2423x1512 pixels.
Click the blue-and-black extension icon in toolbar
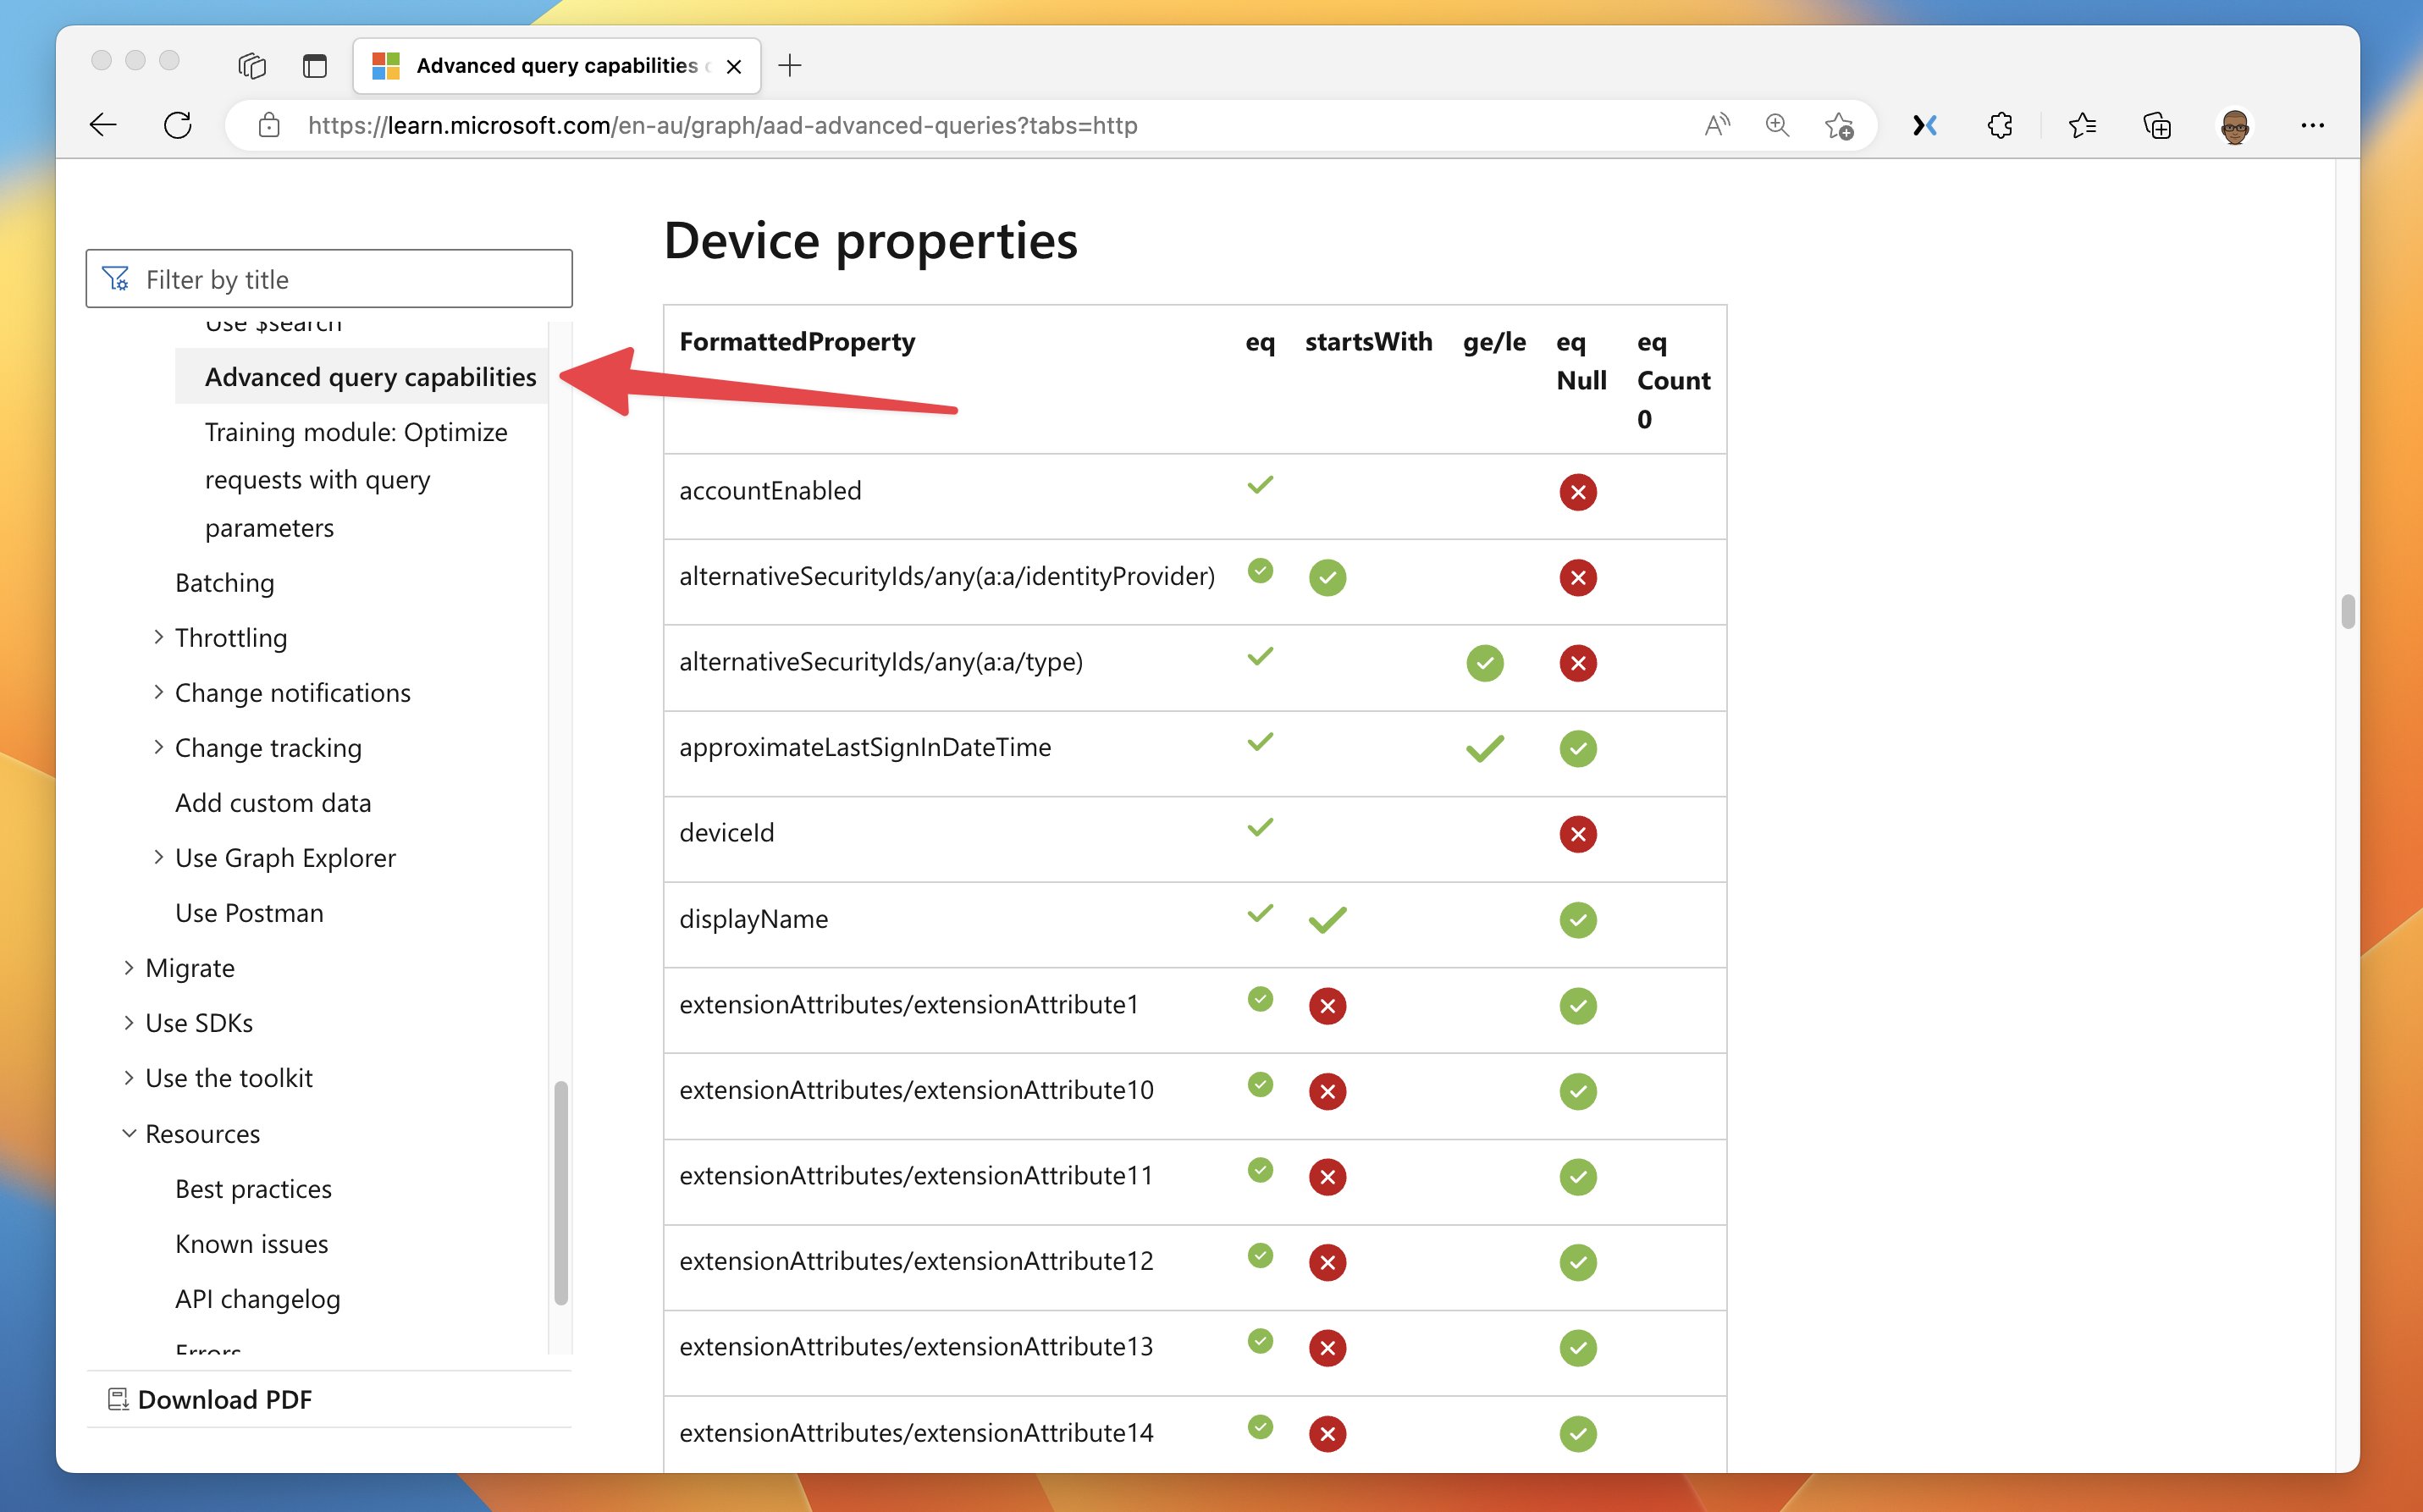point(1924,125)
